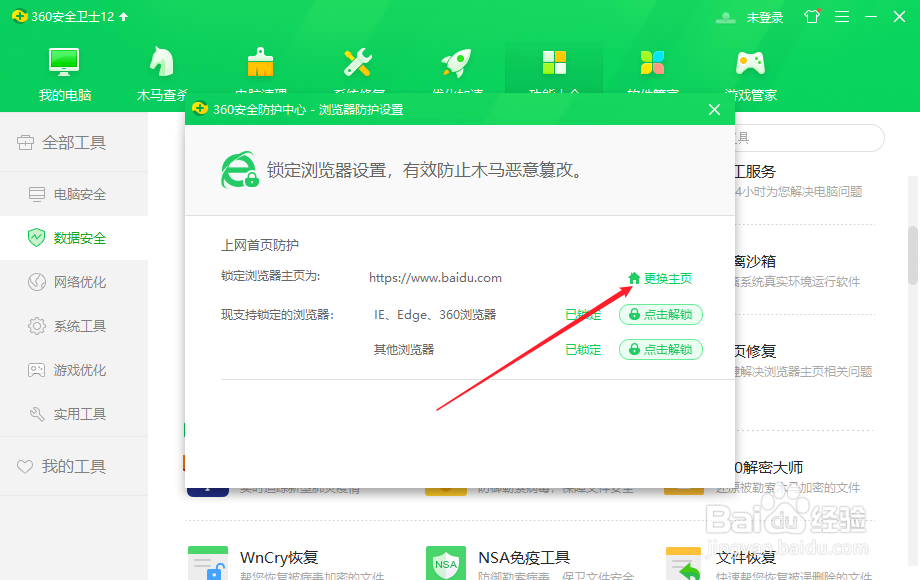Open the software manager colorful icon tab
Image resolution: width=920 pixels, height=580 pixels.
point(652,63)
